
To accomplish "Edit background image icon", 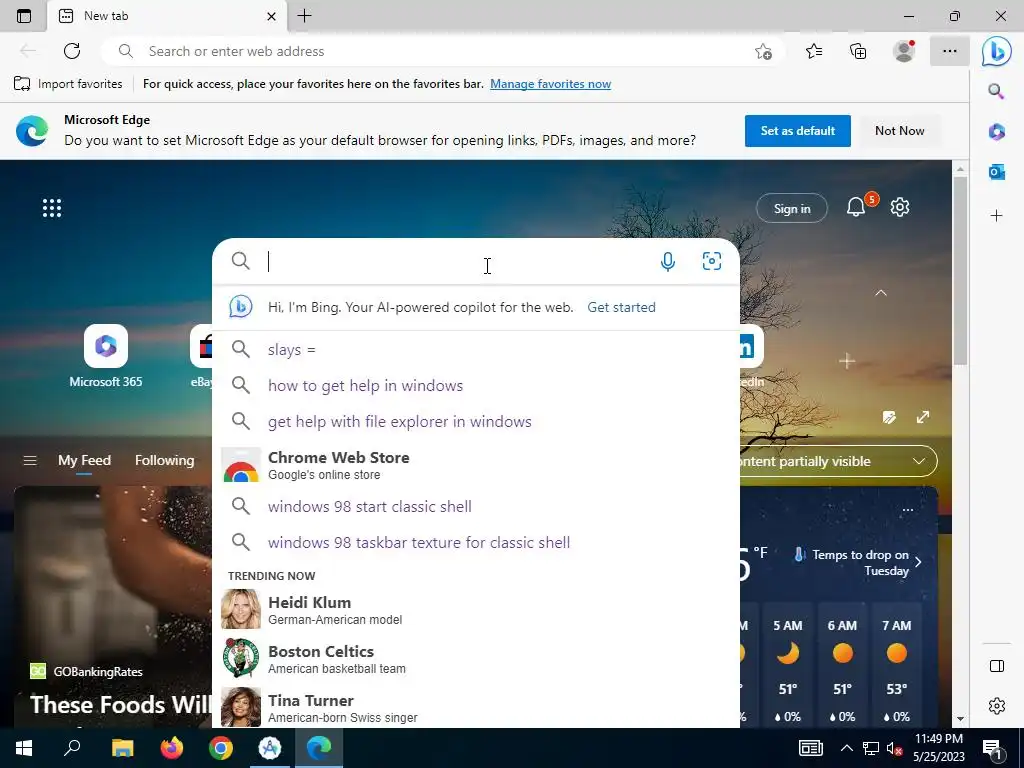I will [889, 417].
